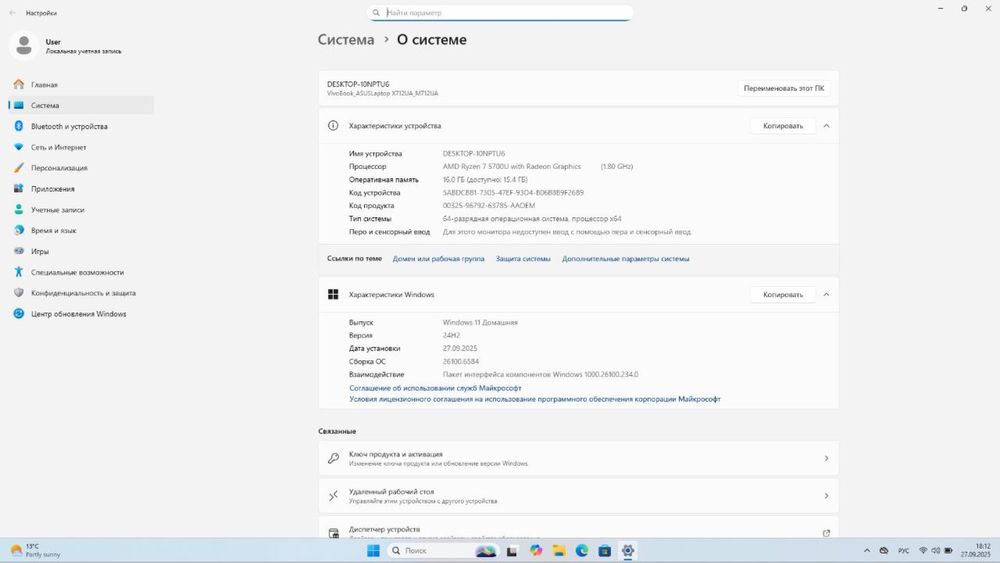Click the User account avatar
This screenshot has height=563, width=1000.
click(x=24, y=45)
